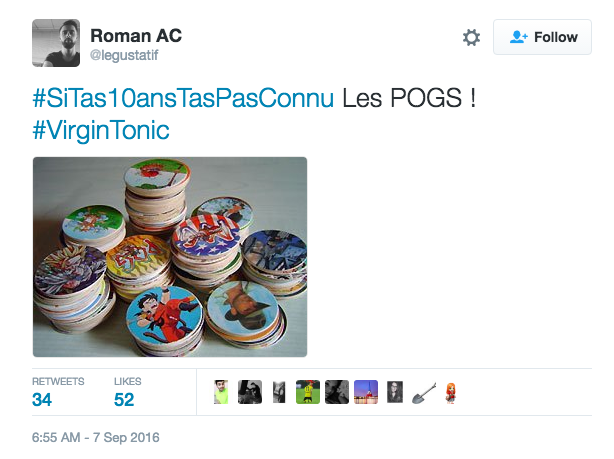This screenshot has height=459, width=614.
Task: Open the dark monochrome fifth liker avatar
Action: coord(337,392)
